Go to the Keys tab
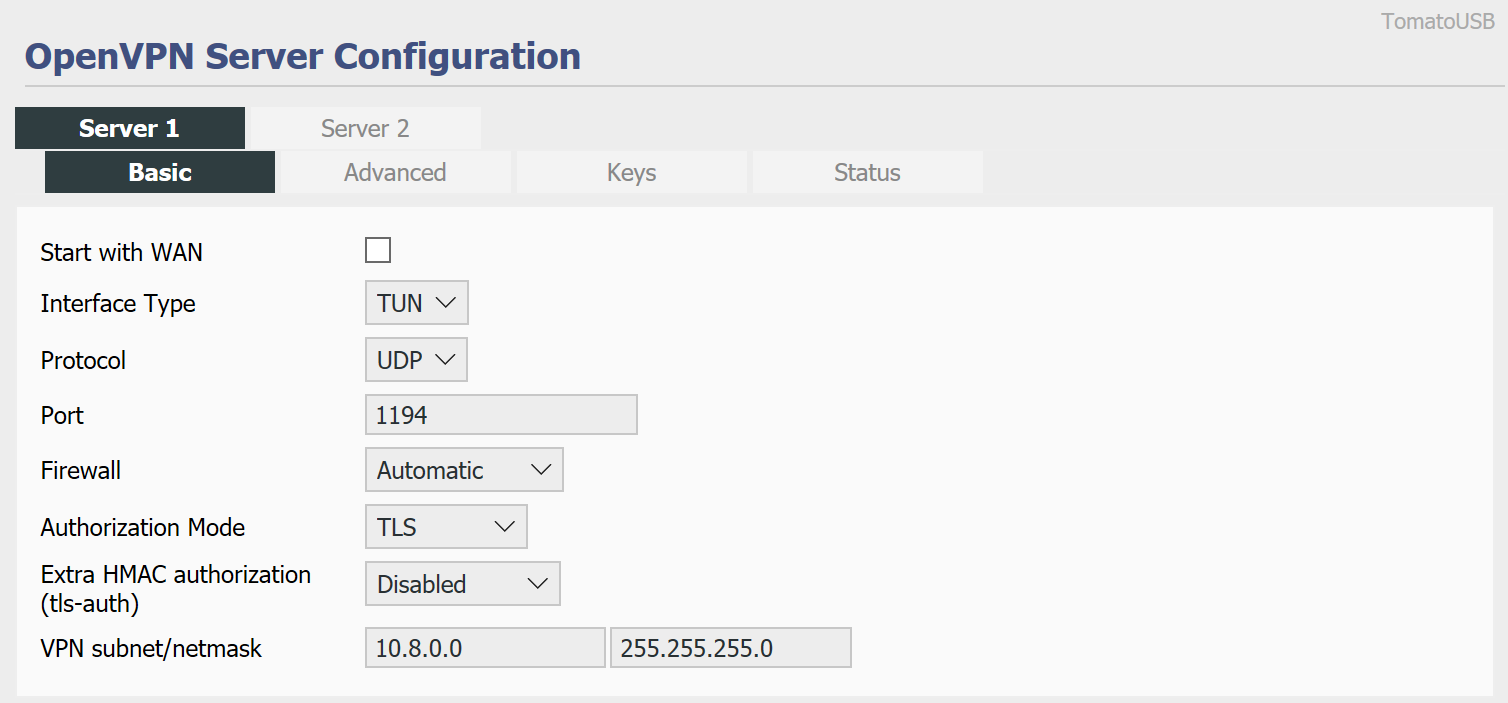Viewport: 1508px width, 703px height. [631, 172]
